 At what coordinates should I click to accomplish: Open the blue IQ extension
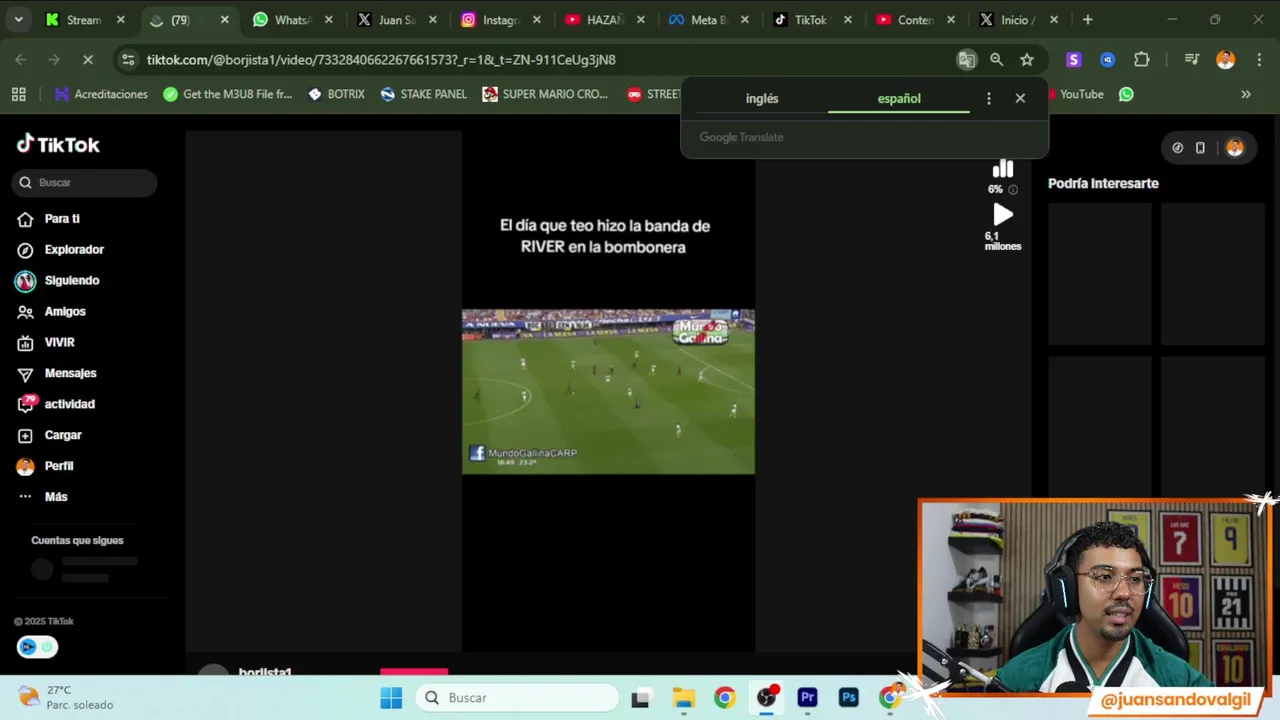[1107, 60]
